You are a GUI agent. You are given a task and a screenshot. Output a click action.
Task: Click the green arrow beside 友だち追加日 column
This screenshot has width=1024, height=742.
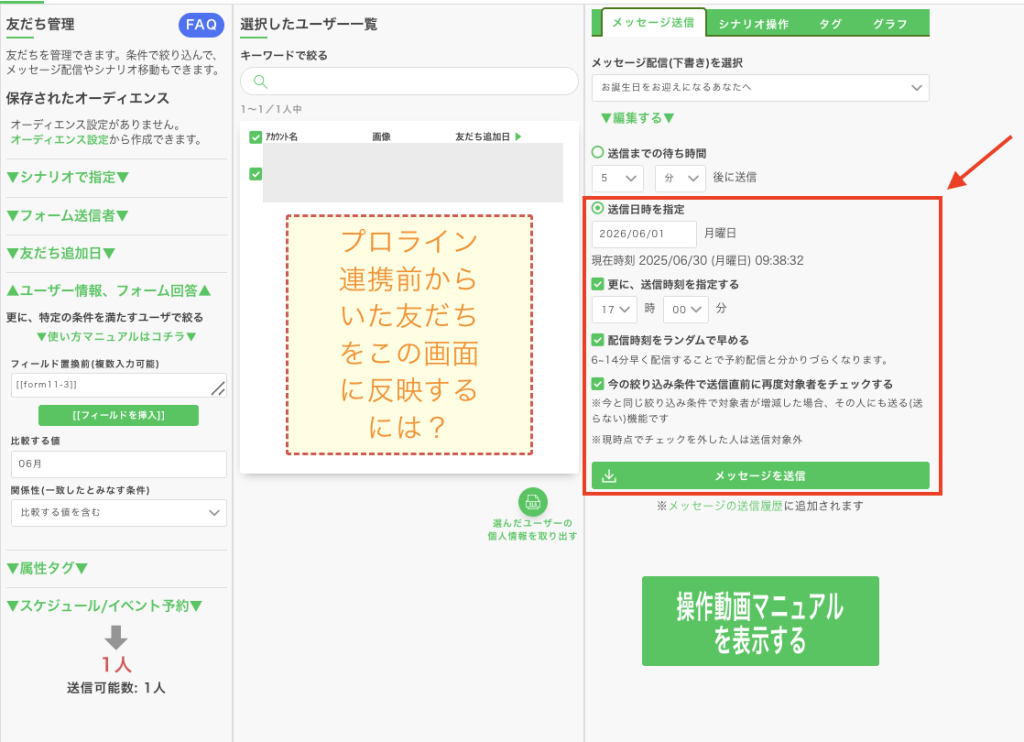tap(518, 136)
